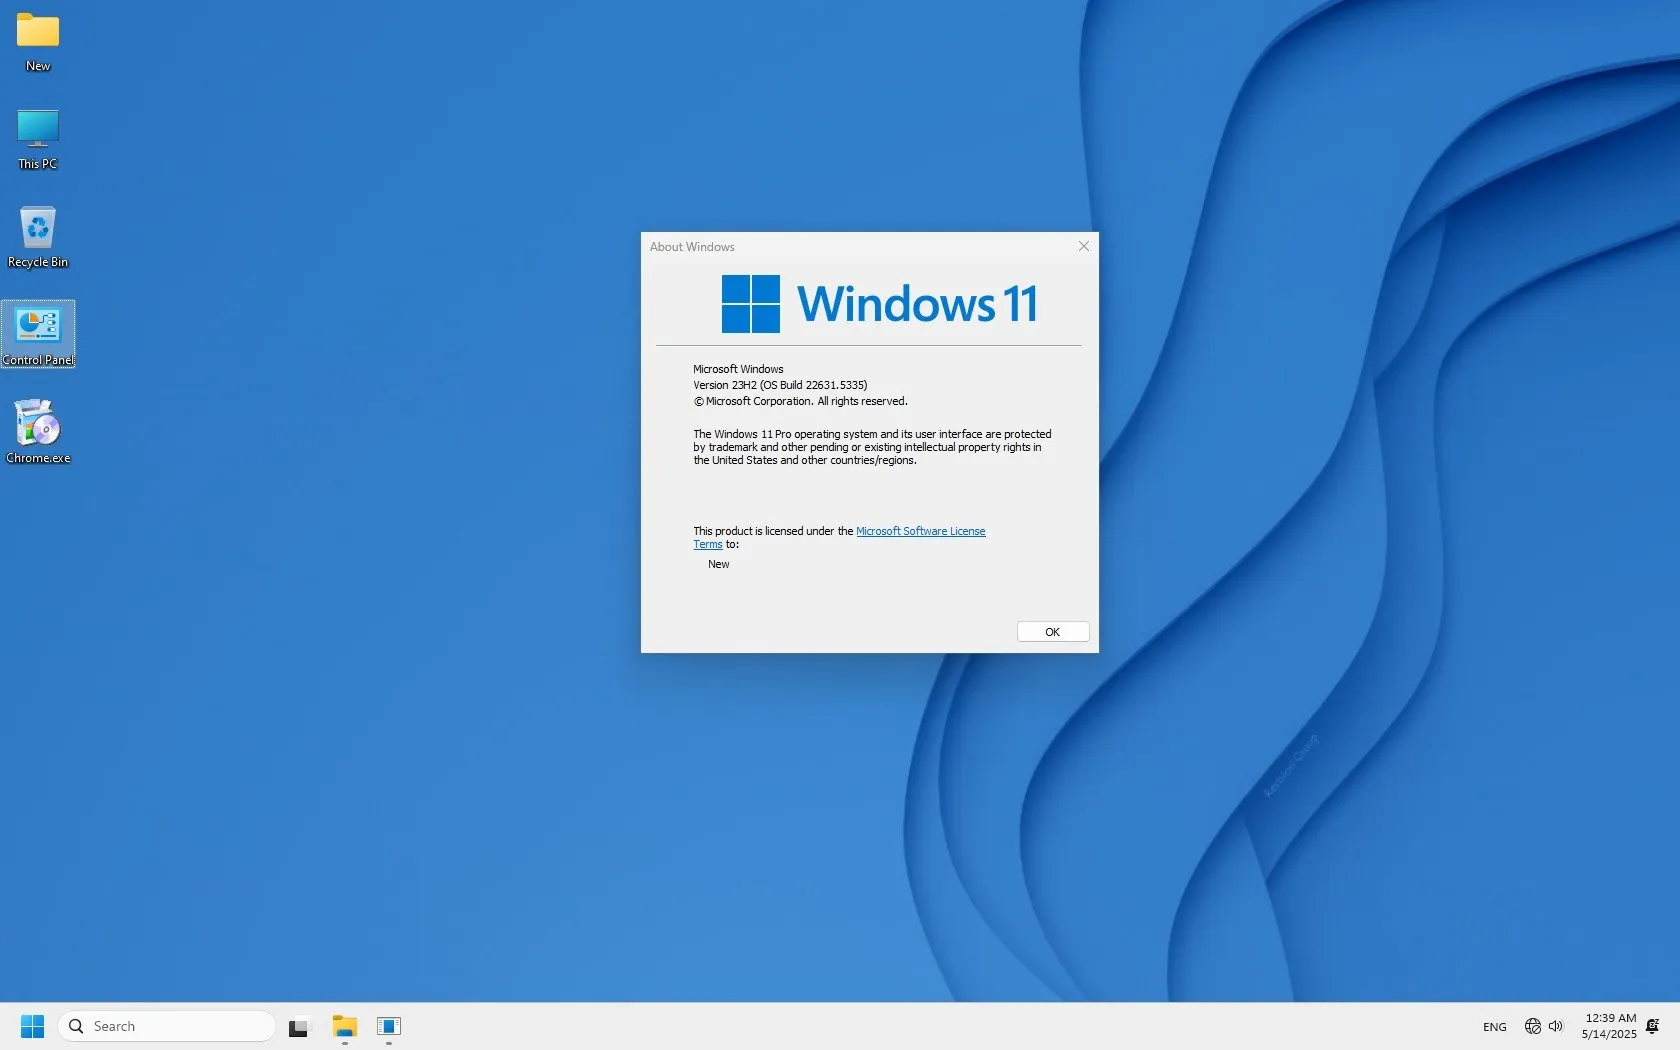This screenshot has width=1680, height=1050.
Task: Open the Microsoft Software License Terms link
Action: [x=920, y=531]
